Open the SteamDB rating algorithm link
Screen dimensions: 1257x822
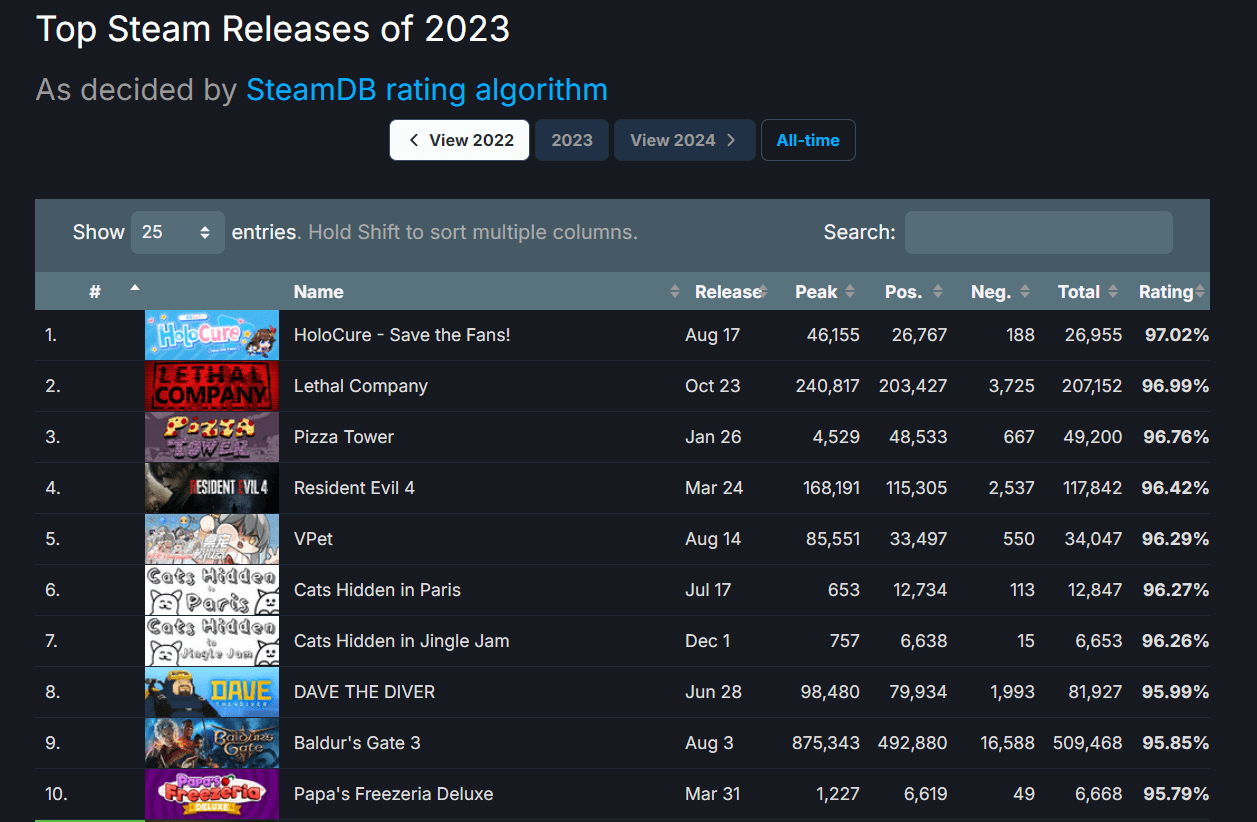tap(426, 89)
